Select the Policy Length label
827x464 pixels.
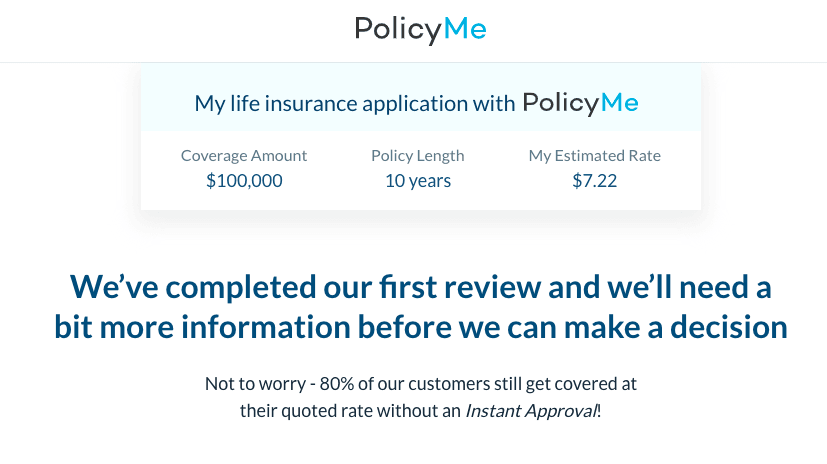click(x=418, y=156)
